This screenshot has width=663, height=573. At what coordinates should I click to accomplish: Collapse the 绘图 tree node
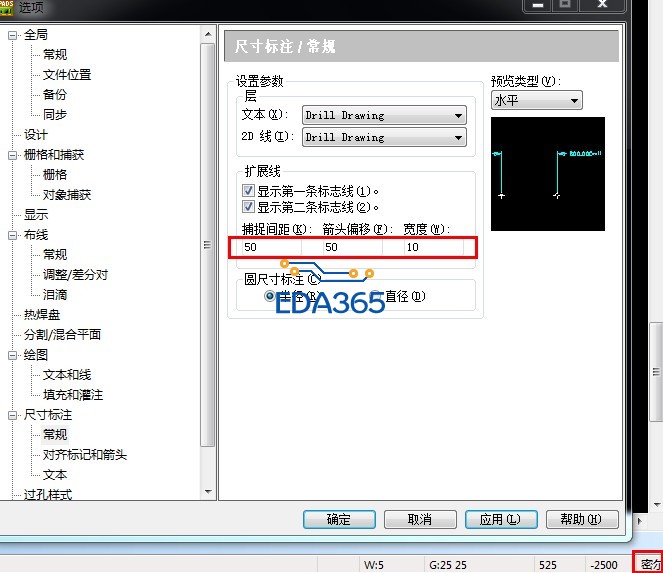(12, 355)
